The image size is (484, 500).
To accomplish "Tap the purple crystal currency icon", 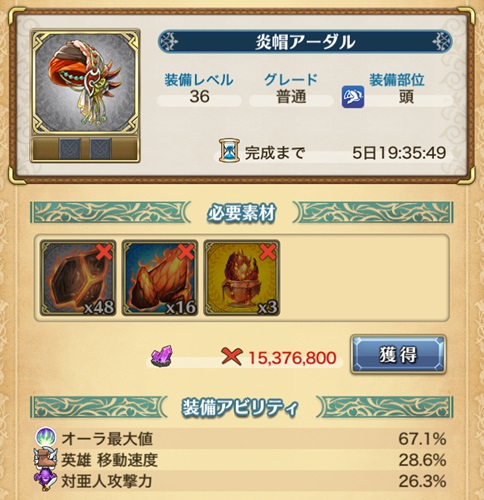I will 162,356.
